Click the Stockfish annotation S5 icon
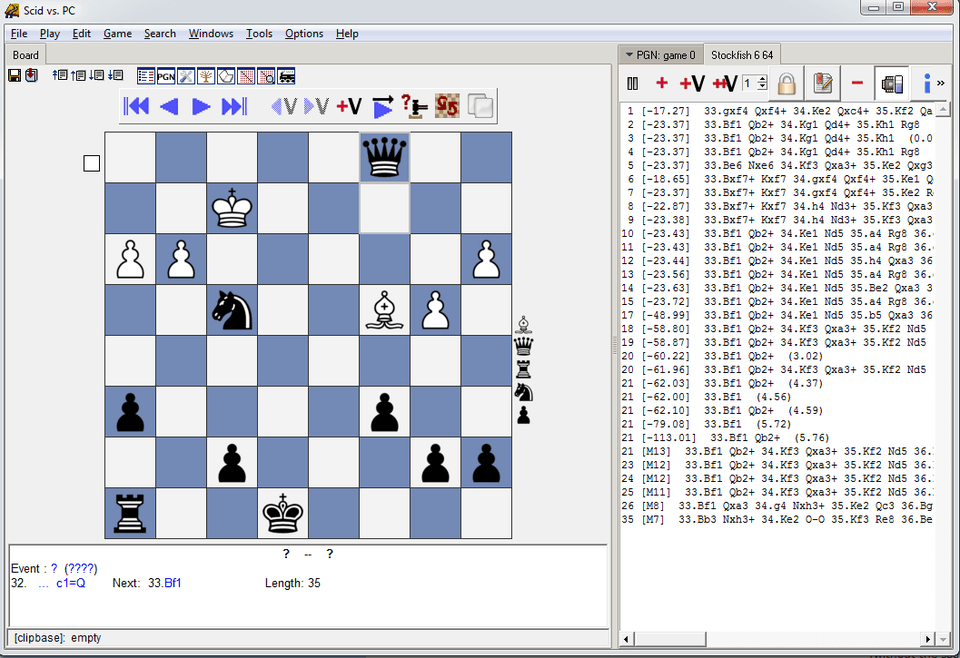The width and height of the screenshot is (960, 658). tap(448, 105)
